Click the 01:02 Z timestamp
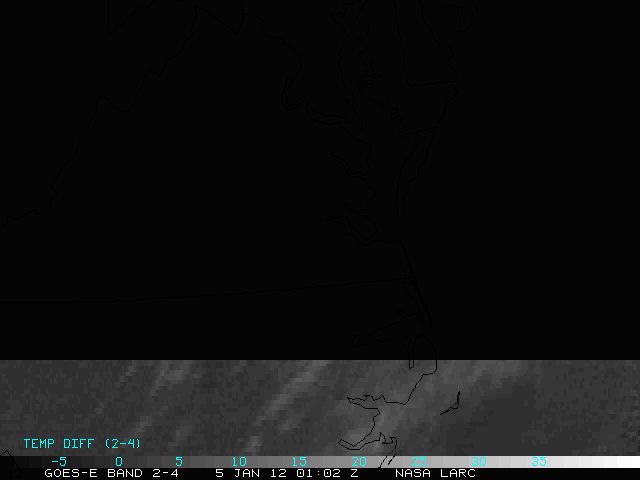This screenshot has width=640, height=480. [x=326, y=473]
